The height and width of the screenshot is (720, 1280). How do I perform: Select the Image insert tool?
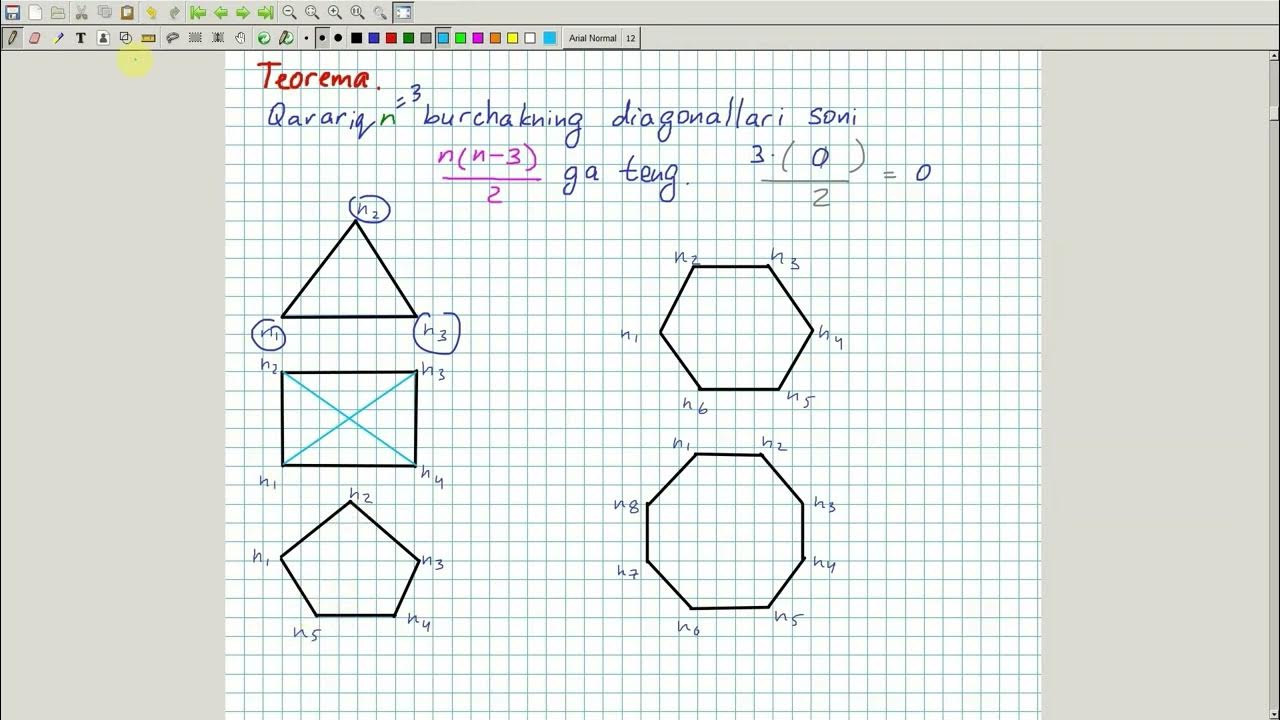tap(103, 38)
